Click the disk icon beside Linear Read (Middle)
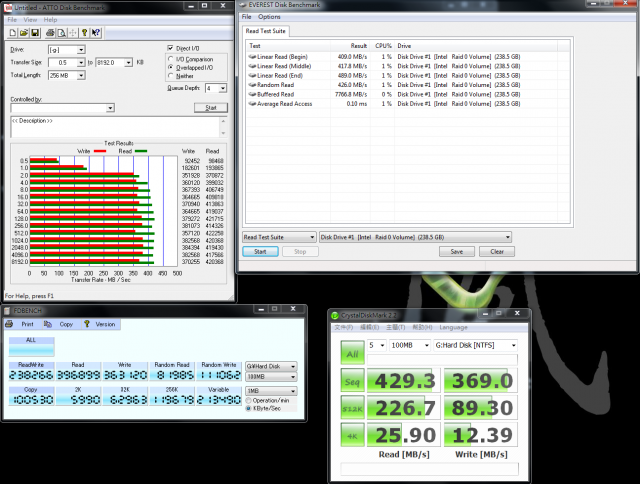The width and height of the screenshot is (640, 484). click(252, 66)
